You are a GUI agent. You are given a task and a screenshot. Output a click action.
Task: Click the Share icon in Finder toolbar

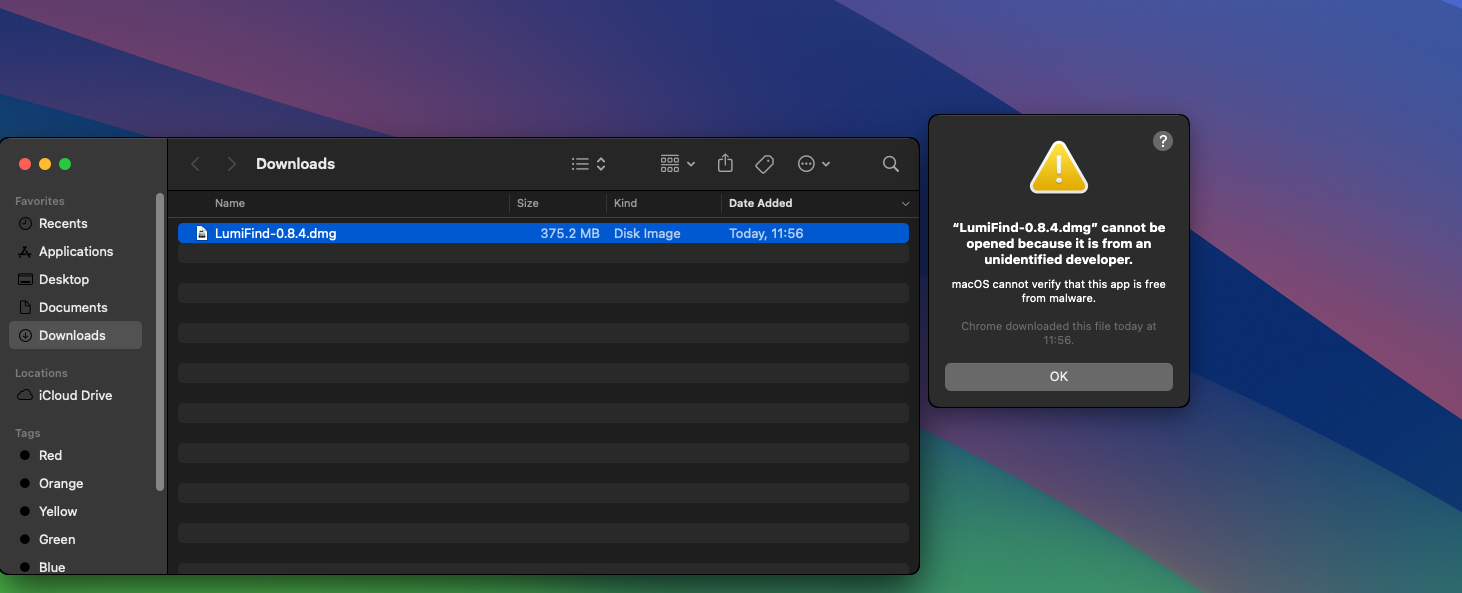coord(726,163)
